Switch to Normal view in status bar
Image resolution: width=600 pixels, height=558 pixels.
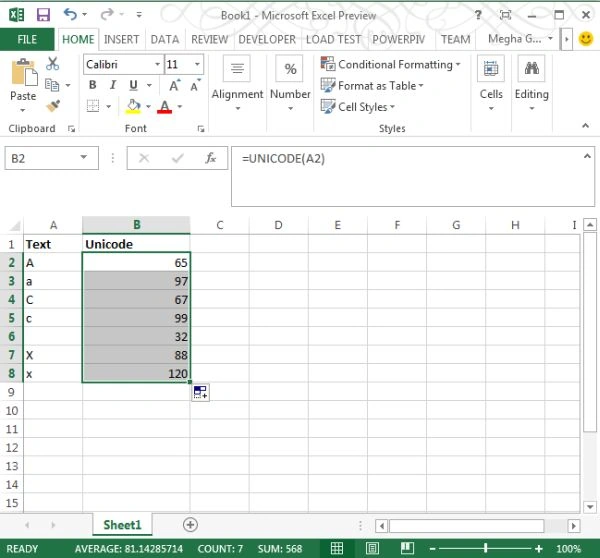[x=337, y=548]
